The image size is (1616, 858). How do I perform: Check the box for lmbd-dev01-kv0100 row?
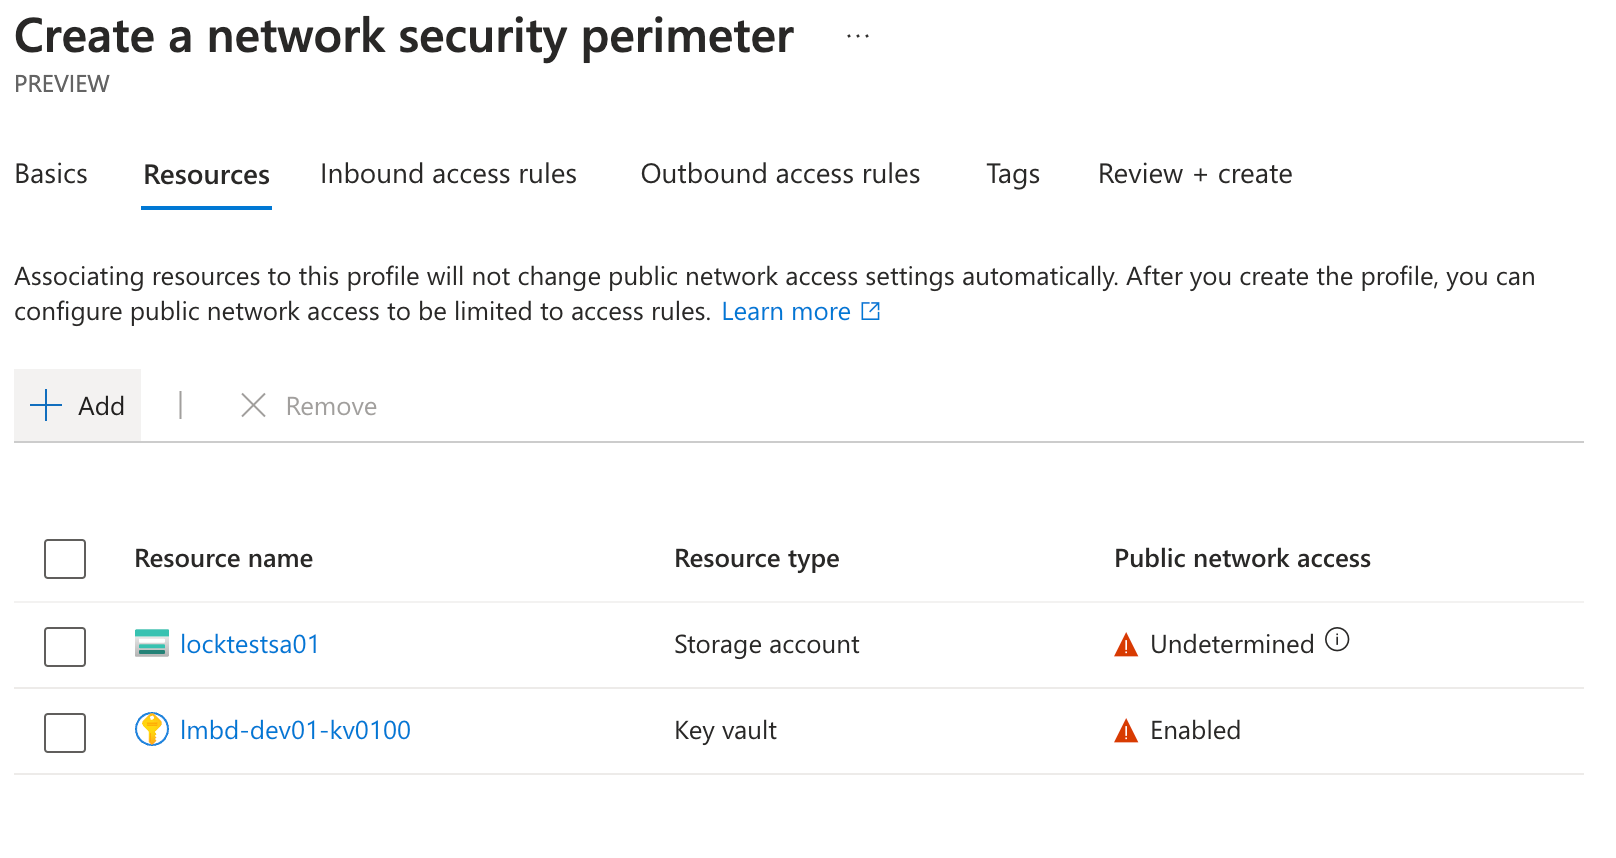[x=65, y=733]
